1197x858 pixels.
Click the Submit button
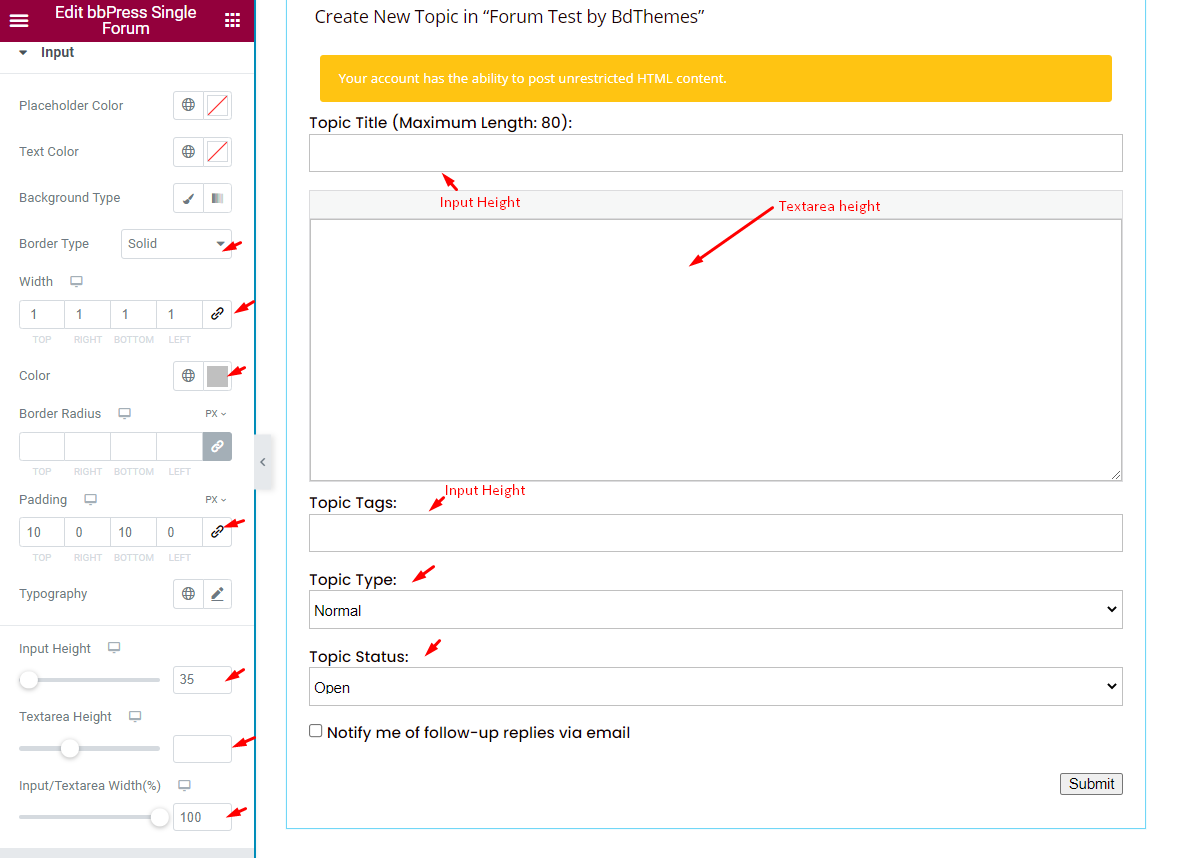coord(1090,783)
